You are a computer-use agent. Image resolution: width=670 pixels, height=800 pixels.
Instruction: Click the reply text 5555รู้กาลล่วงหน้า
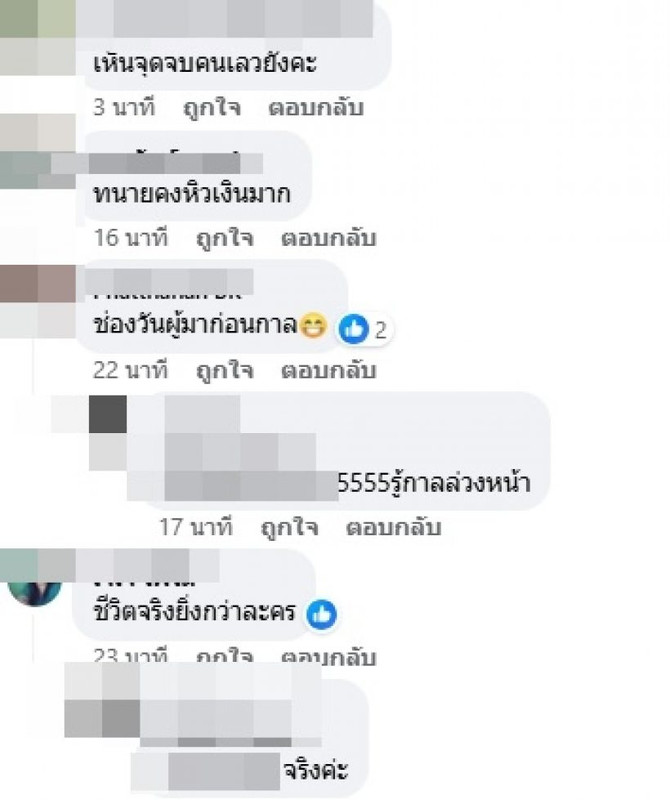434,483
